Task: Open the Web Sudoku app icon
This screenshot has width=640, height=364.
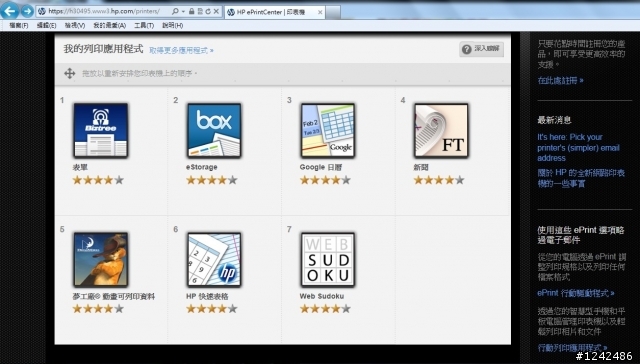Action: pos(327,260)
